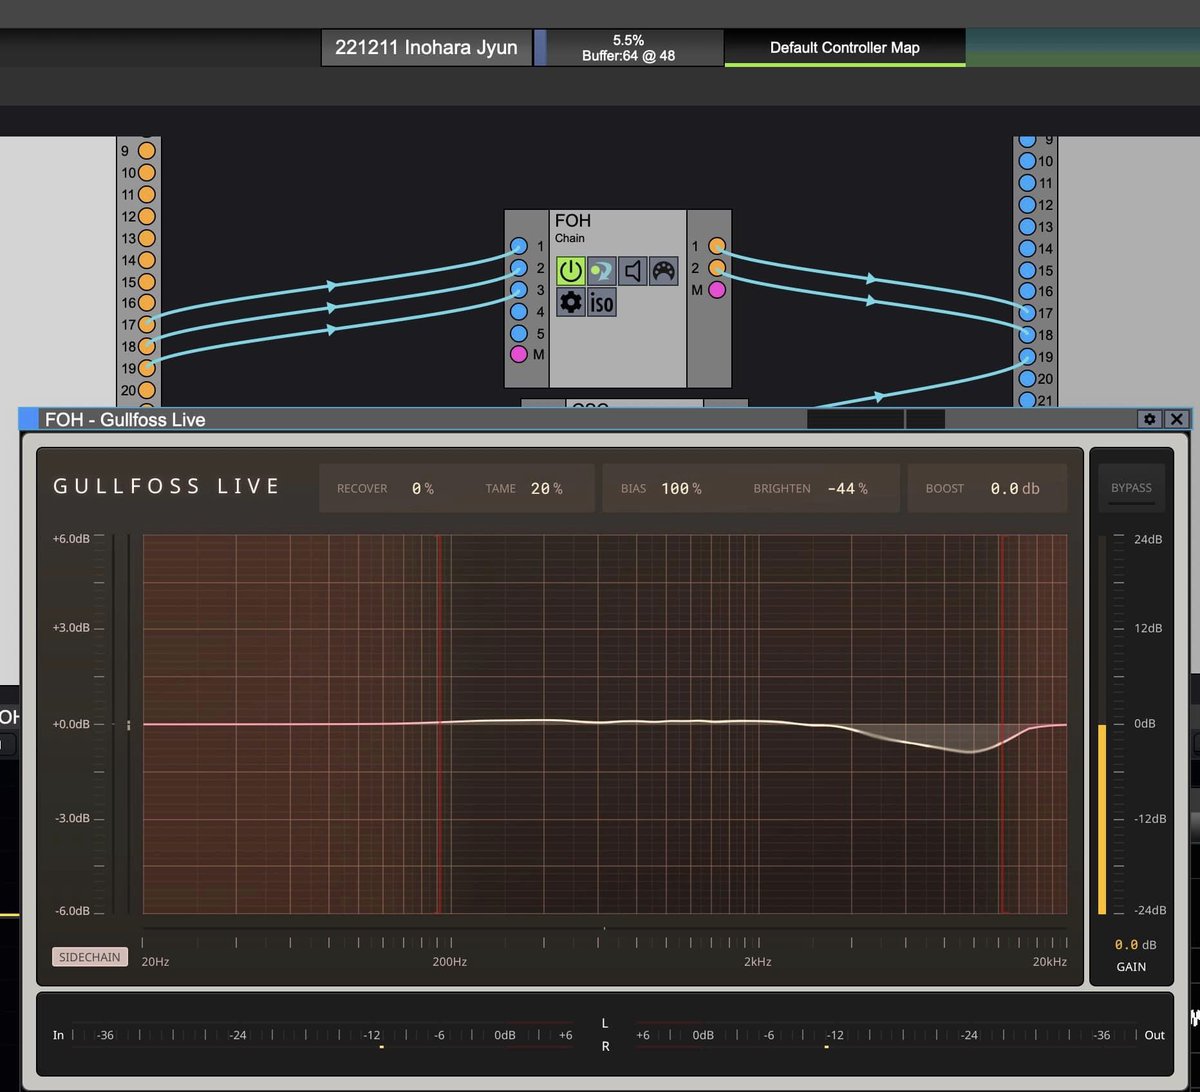The height and width of the screenshot is (1092, 1200).
Task: Click the iso icon on the FOH block
Action: tap(601, 301)
